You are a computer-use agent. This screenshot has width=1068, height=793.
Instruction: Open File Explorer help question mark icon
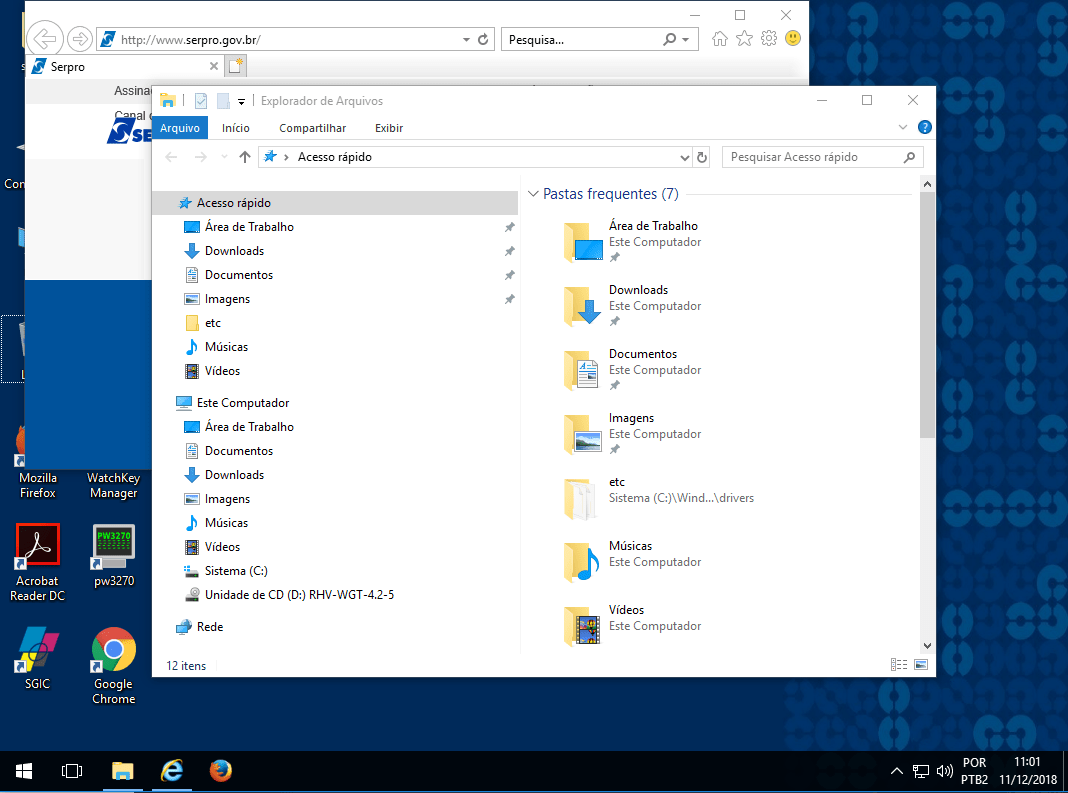[x=925, y=128]
